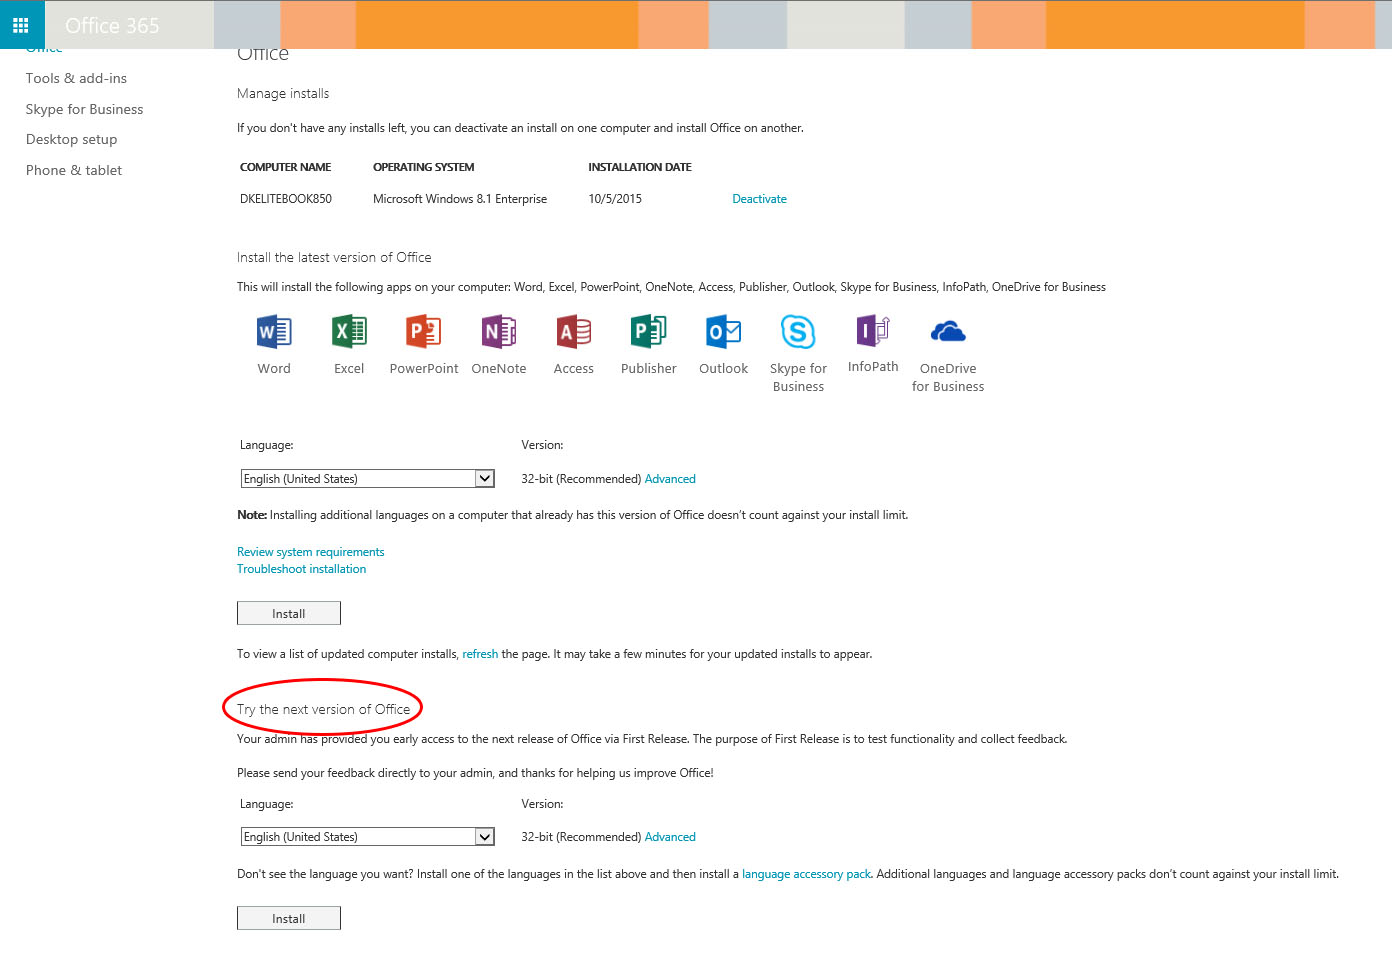Open Tools & add-ins in sidebar
Viewport: 1392px width, 960px height.
pos(76,78)
